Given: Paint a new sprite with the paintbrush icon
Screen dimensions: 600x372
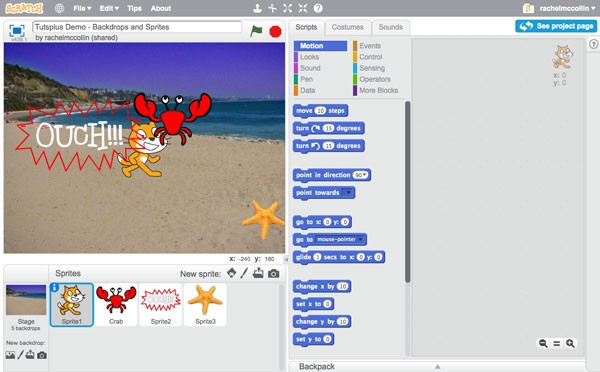Looking at the screenshot, I should point(244,273).
